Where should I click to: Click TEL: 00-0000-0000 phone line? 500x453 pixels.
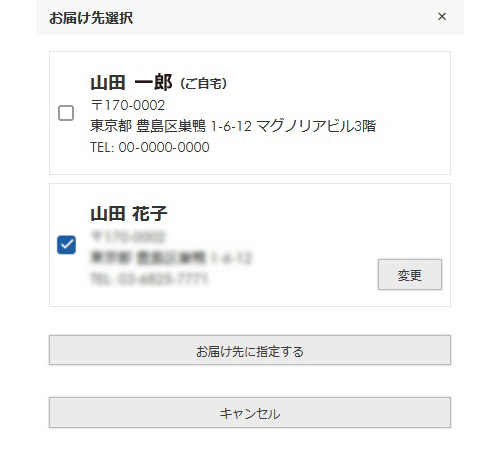pos(150,147)
